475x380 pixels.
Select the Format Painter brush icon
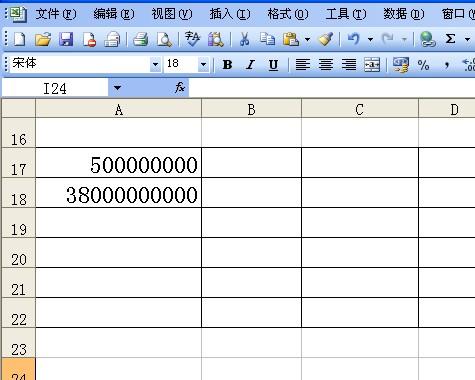click(x=326, y=39)
